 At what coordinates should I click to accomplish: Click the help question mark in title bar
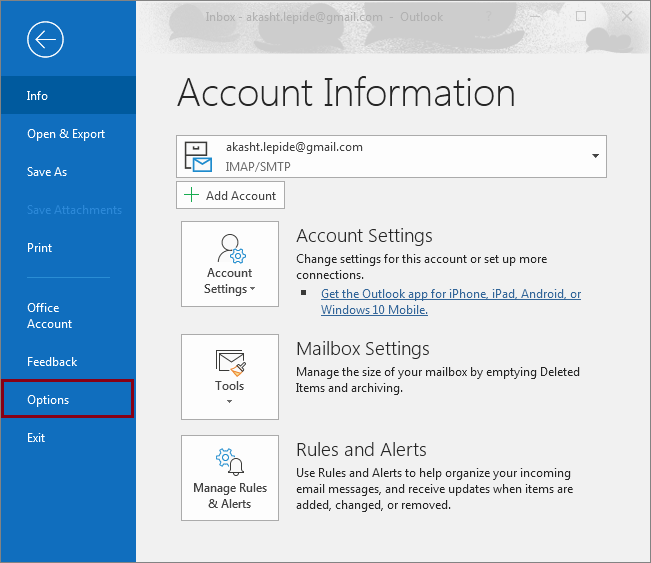tap(489, 17)
